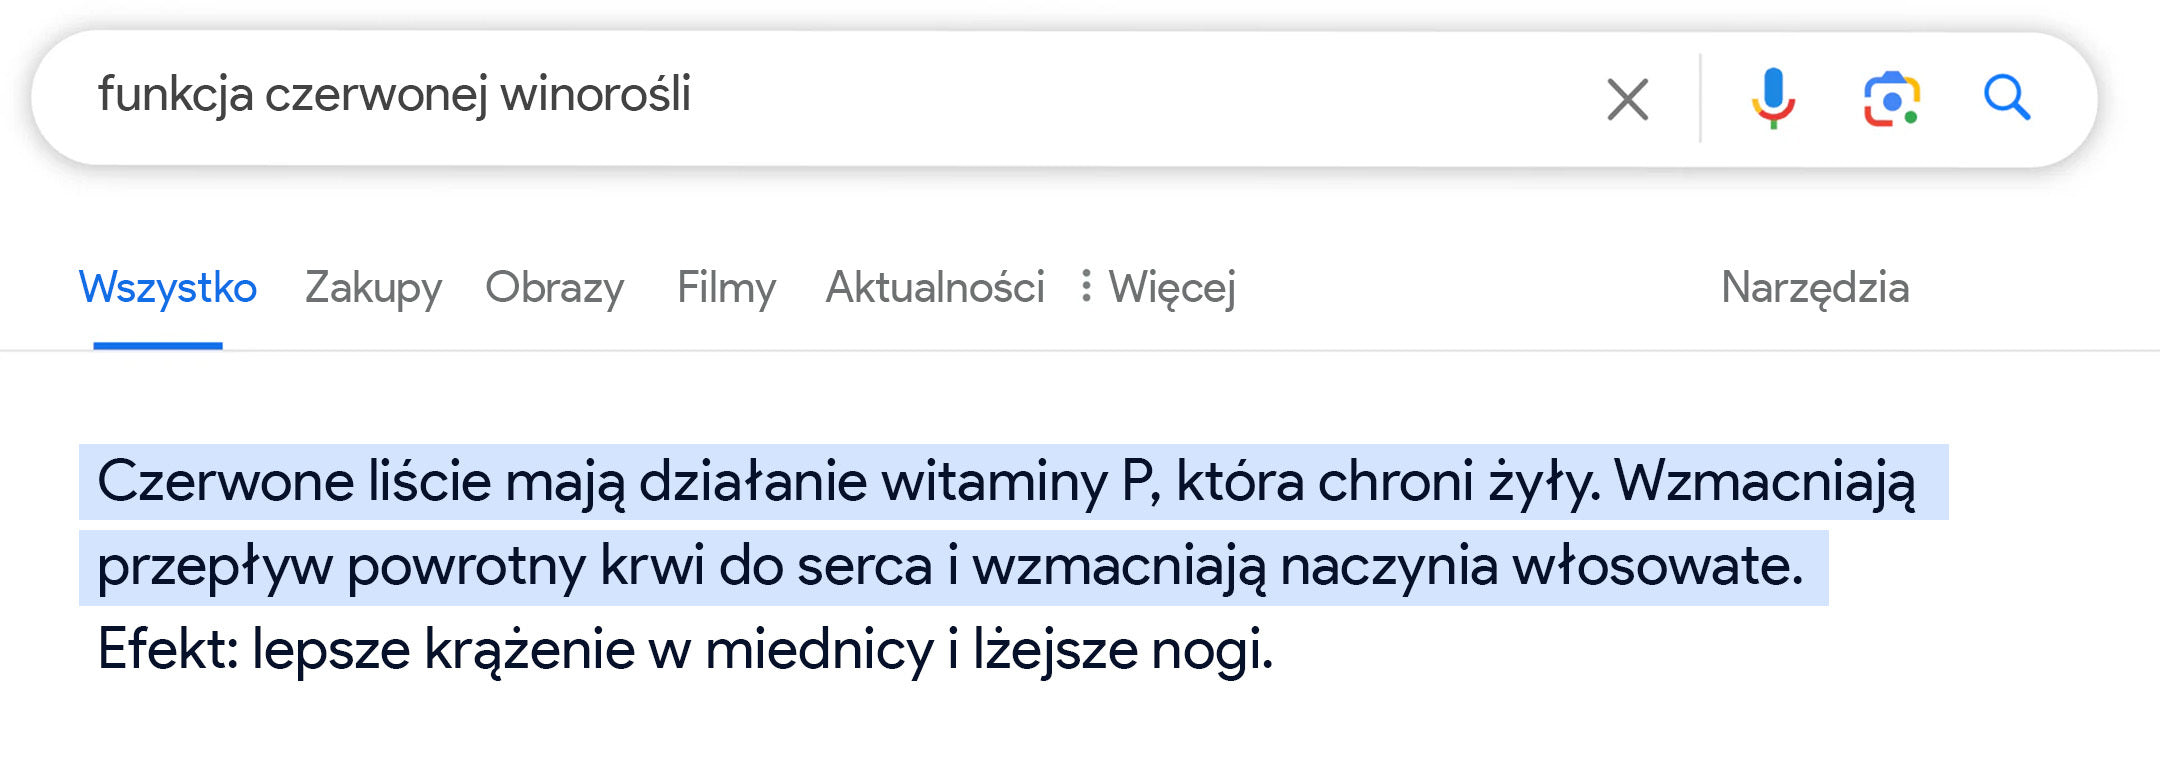The height and width of the screenshot is (772, 2160).
Task: Click the blue underline beneath Wszystko
Action: (158, 346)
